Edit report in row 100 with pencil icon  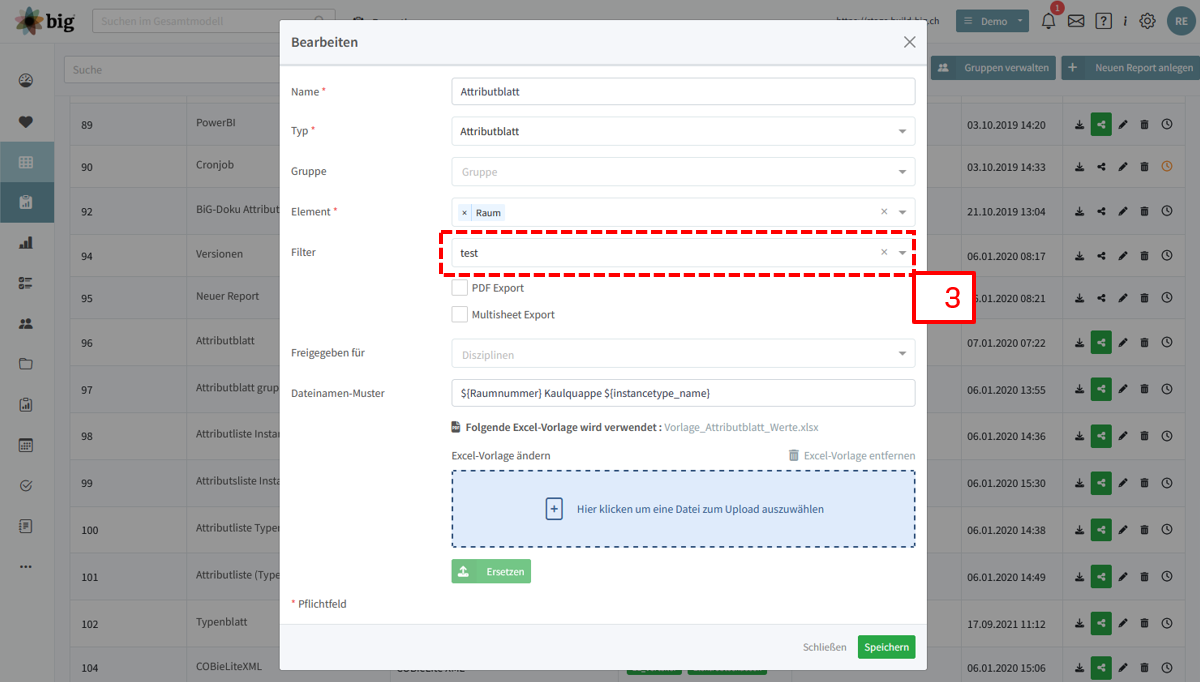click(x=1123, y=530)
